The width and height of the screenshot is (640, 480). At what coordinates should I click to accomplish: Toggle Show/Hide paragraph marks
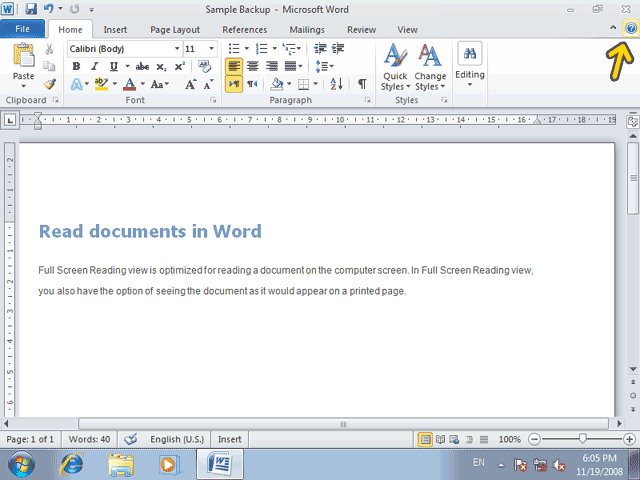pos(362,84)
